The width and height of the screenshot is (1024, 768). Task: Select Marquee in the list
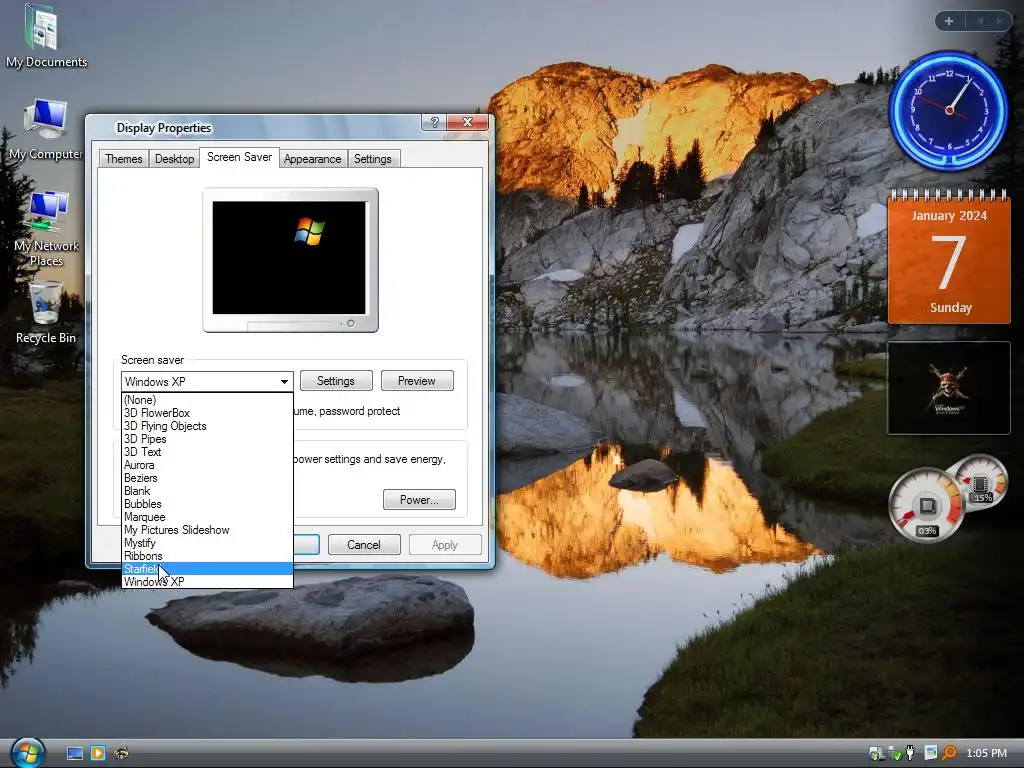207,517
